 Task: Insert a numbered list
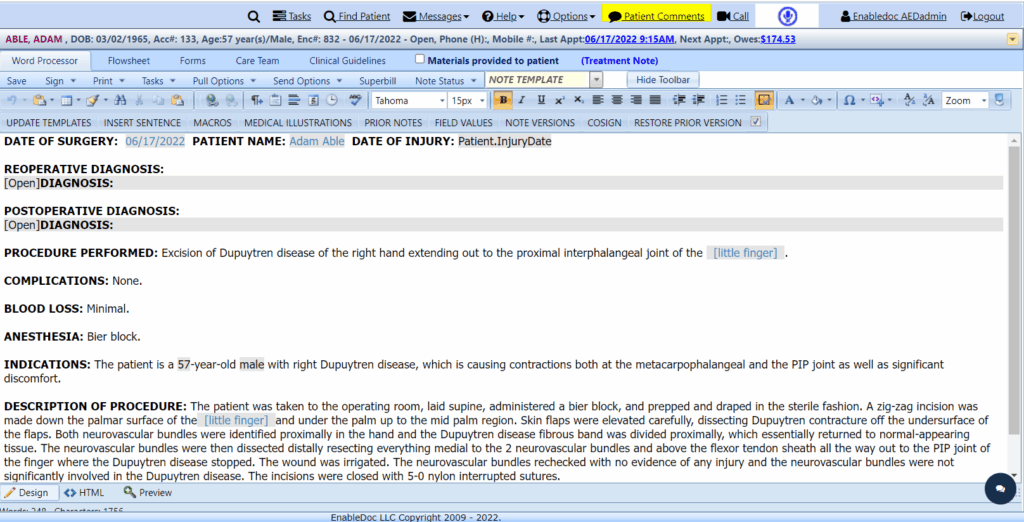point(721,101)
